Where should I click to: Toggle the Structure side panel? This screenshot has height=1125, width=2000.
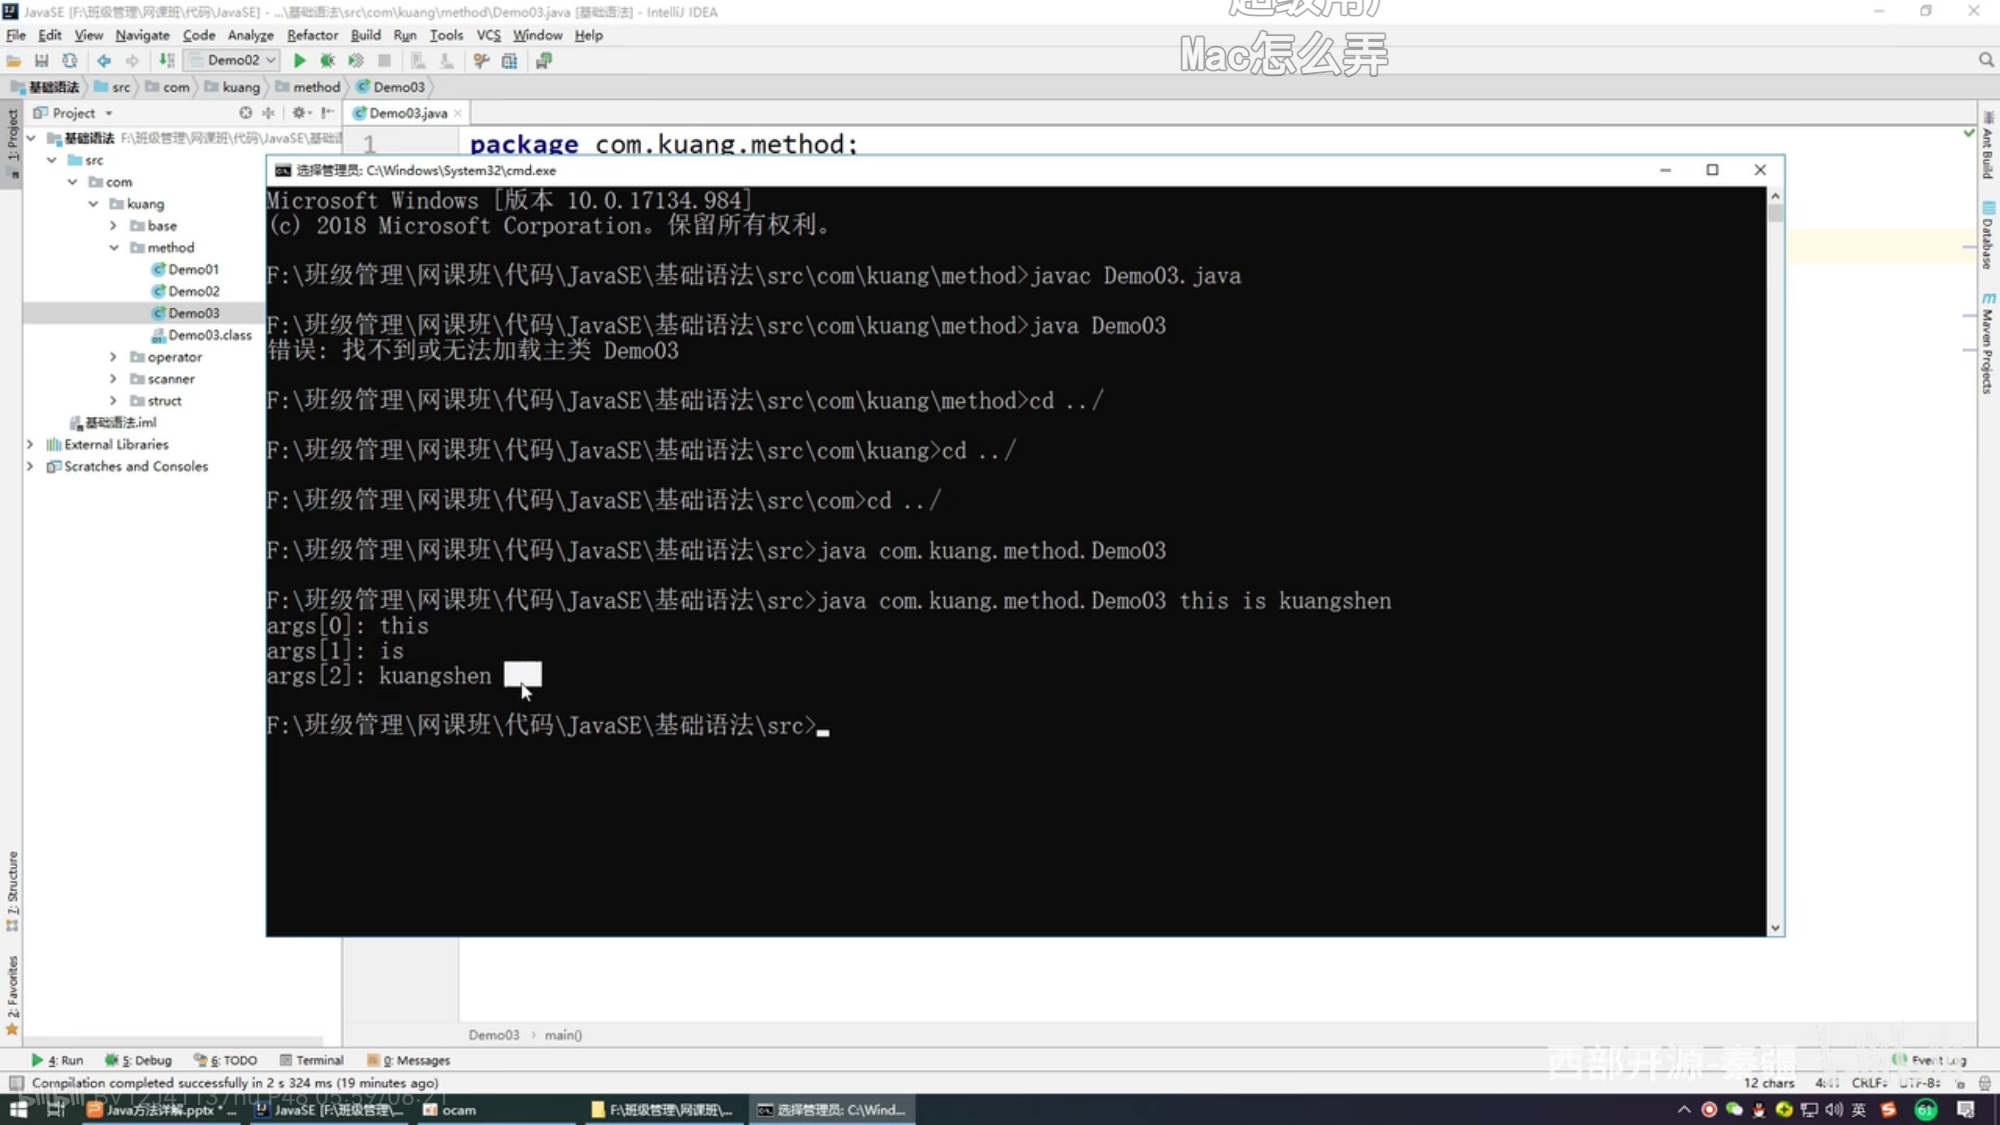[x=12, y=891]
